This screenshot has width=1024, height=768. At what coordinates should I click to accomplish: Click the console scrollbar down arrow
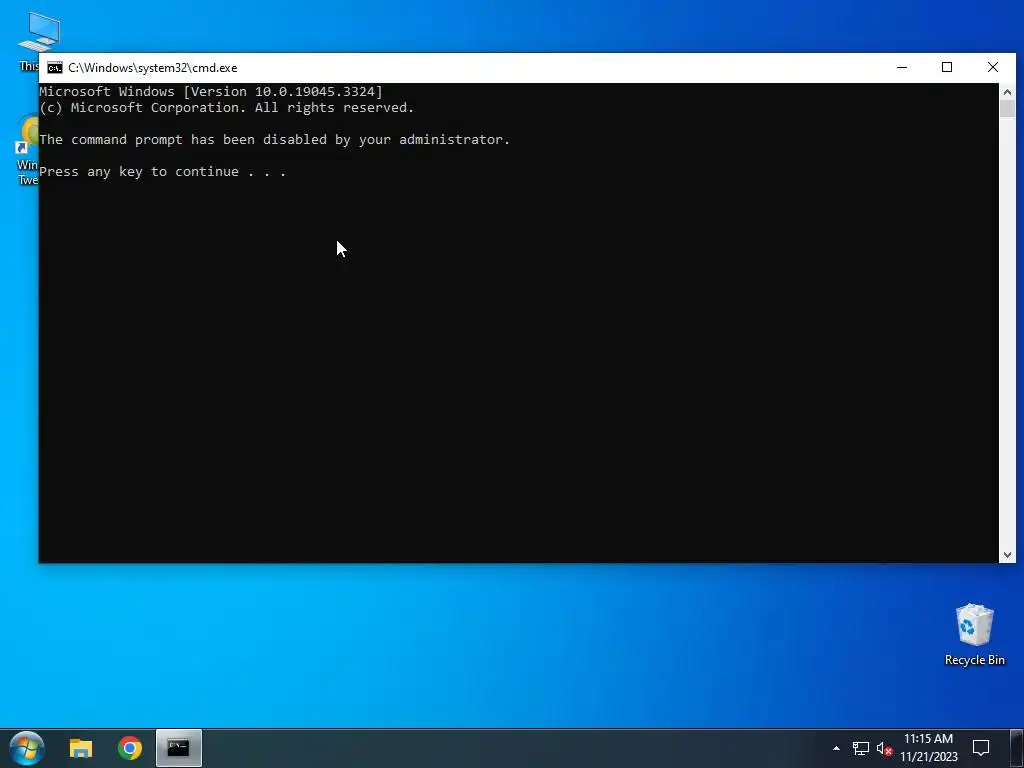click(1007, 555)
